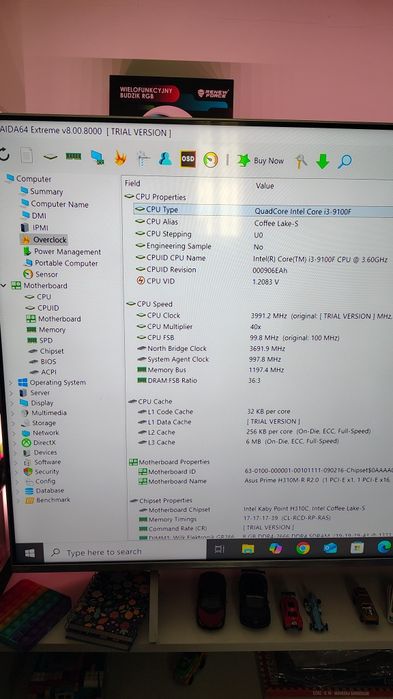Viewport: 393px width, 699px height.
Task: Open Google Chrome from taskbar
Action: tap(303, 547)
